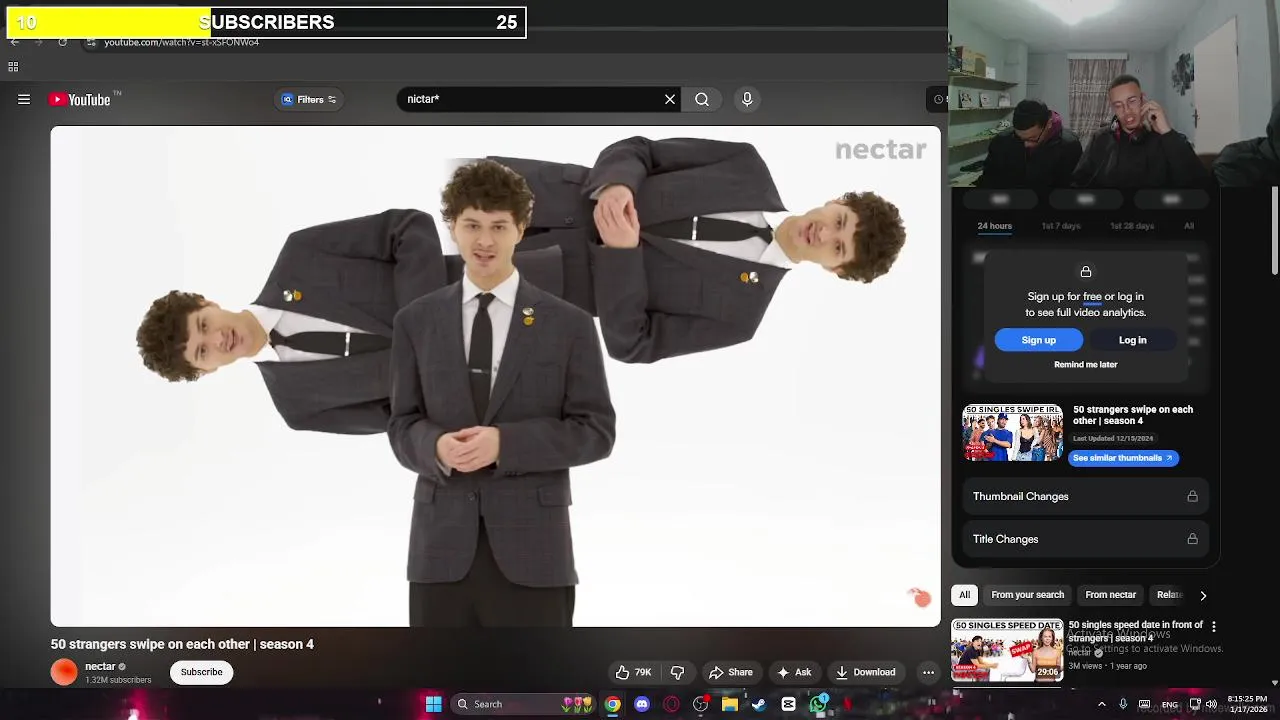The height and width of the screenshot is (720, 1280).
Task: Expand the Thumbnail Changes section
Action: (1085, 496)
